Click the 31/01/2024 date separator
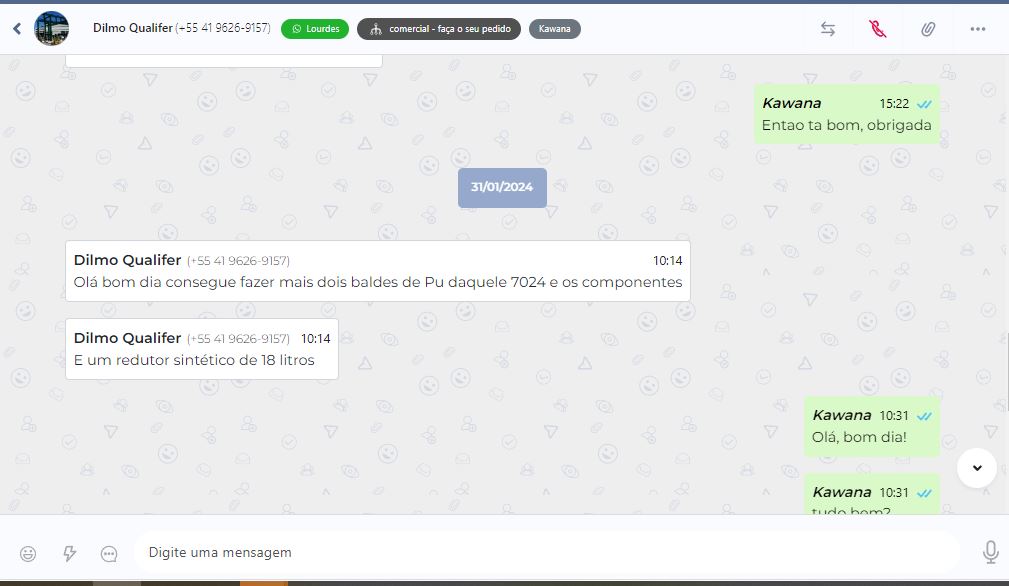Screen dimensions: 1009x586 503,188
